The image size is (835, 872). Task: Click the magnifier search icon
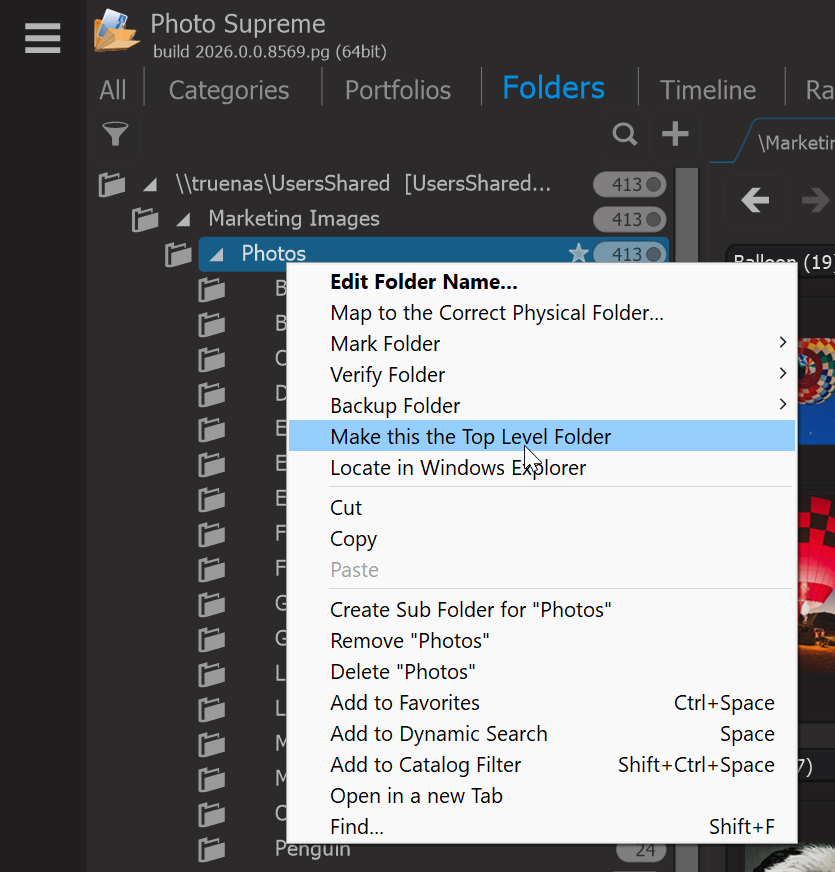pyautogui.click(x=625, y=134)
